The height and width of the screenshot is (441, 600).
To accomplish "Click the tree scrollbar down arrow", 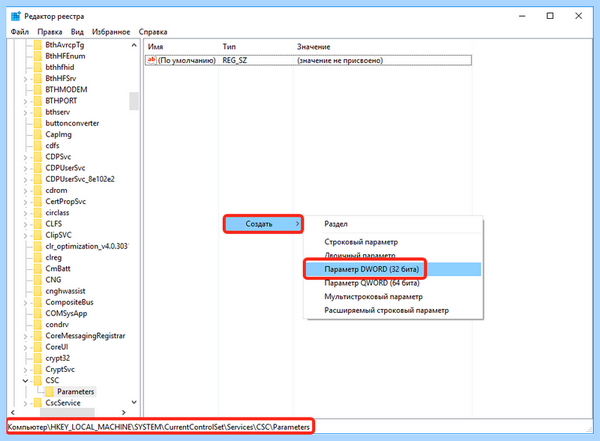I will [134, 402].
